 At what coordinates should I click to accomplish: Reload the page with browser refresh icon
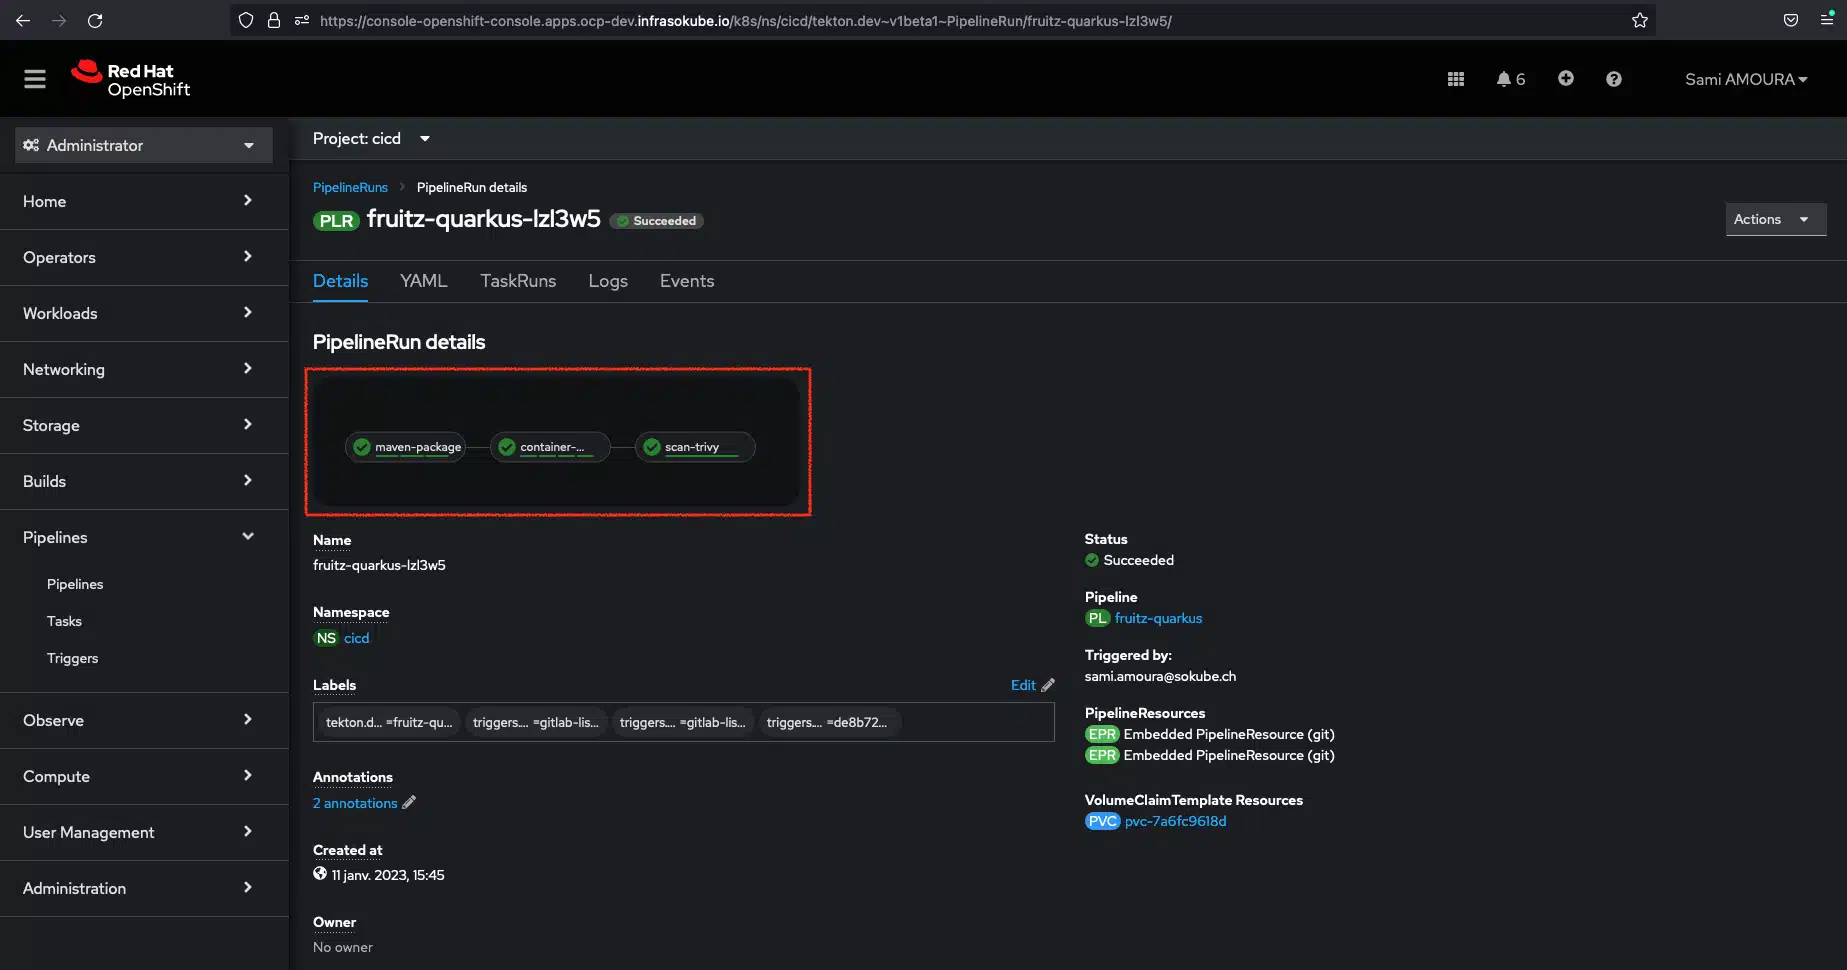(x=95, y=20)
